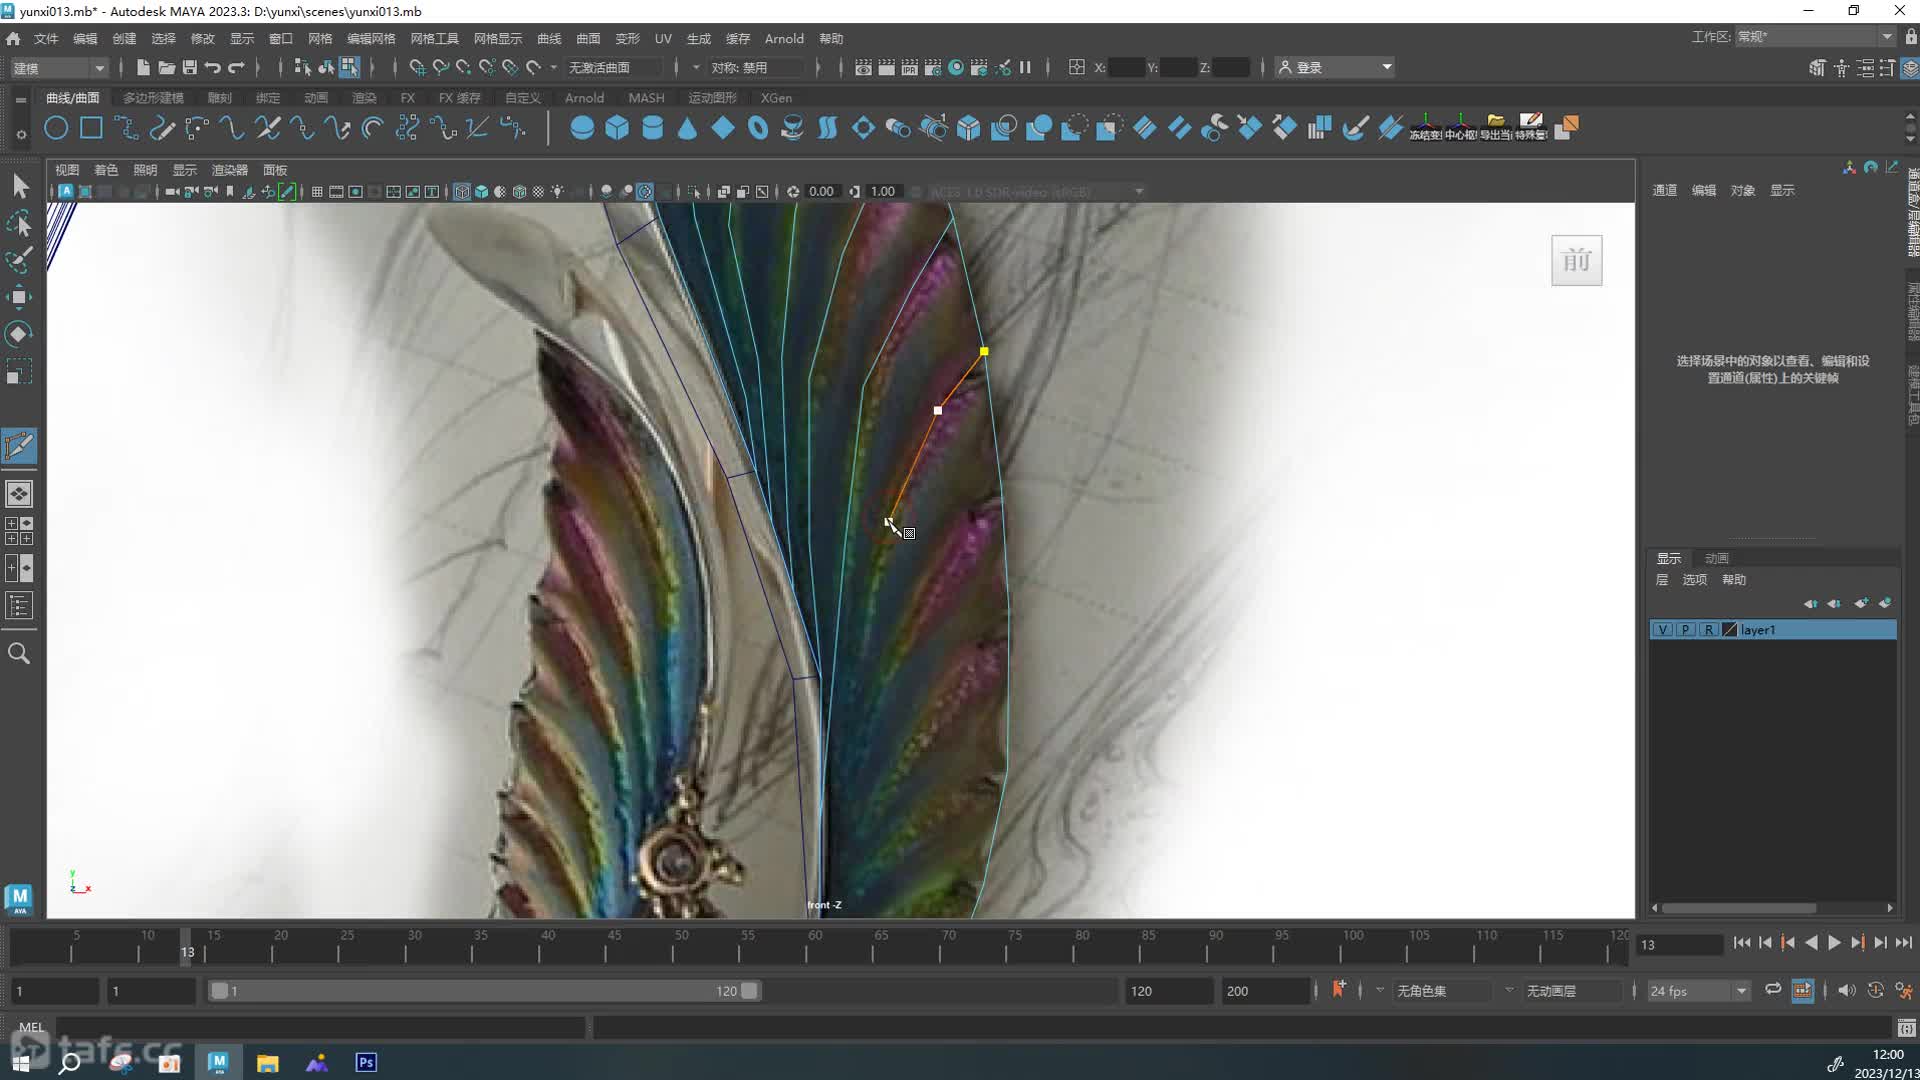Viewport: 1920px width, 1080px height.
Task: Switch to the 多边形建模 shelf tab
Action: coord(153,98)
